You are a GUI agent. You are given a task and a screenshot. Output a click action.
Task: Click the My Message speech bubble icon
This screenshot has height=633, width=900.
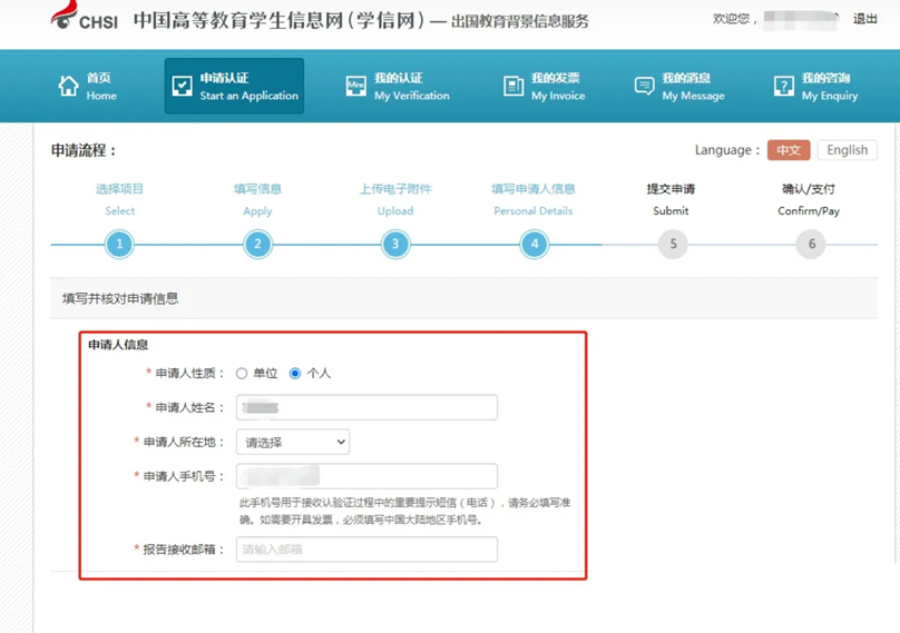tap(644, 86)
